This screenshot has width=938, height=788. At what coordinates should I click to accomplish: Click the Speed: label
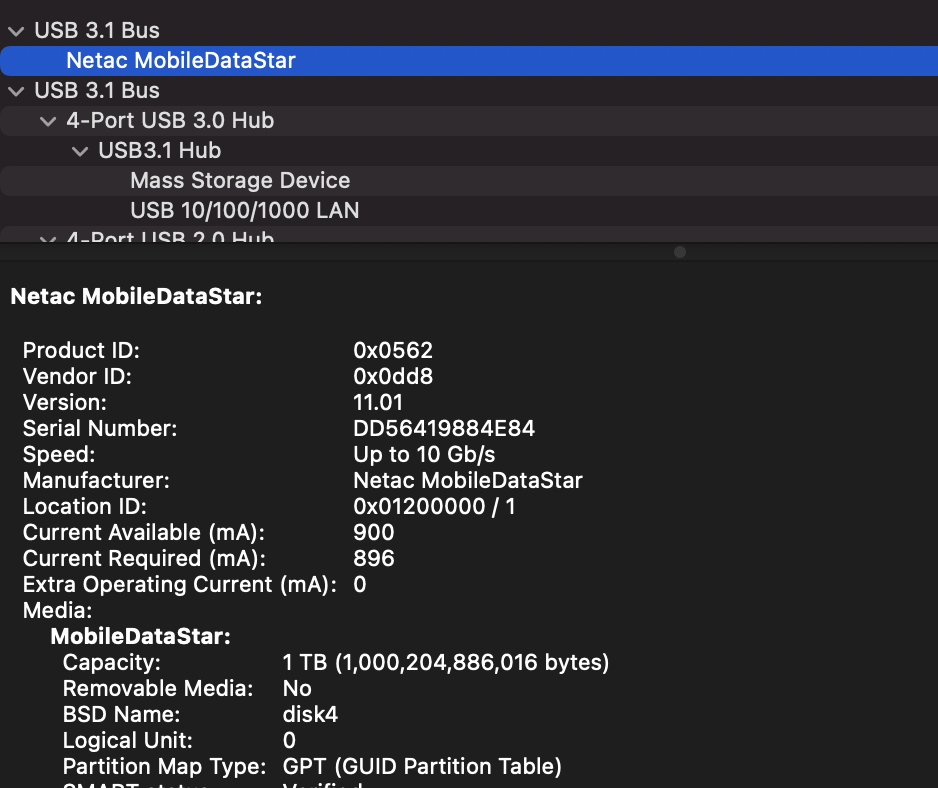59,454
